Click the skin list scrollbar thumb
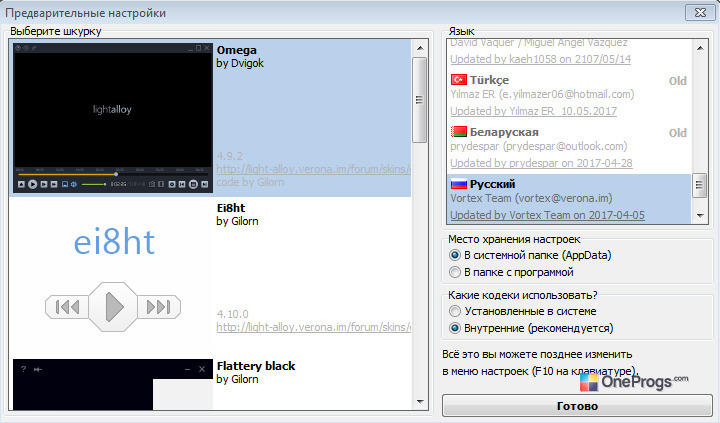The image size is (720, 423). tap(420, 100)
